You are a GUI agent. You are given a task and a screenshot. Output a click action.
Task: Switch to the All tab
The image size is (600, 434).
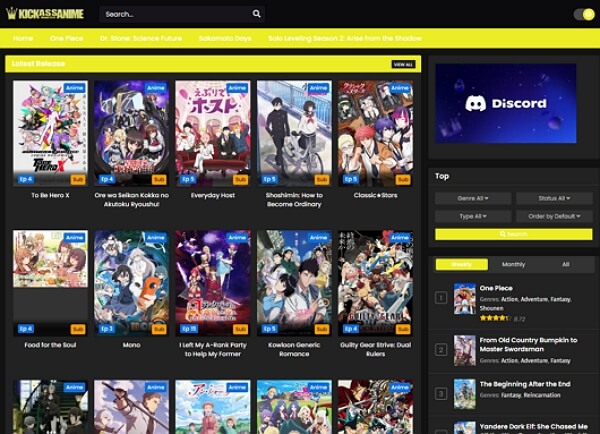coord(566,264)
